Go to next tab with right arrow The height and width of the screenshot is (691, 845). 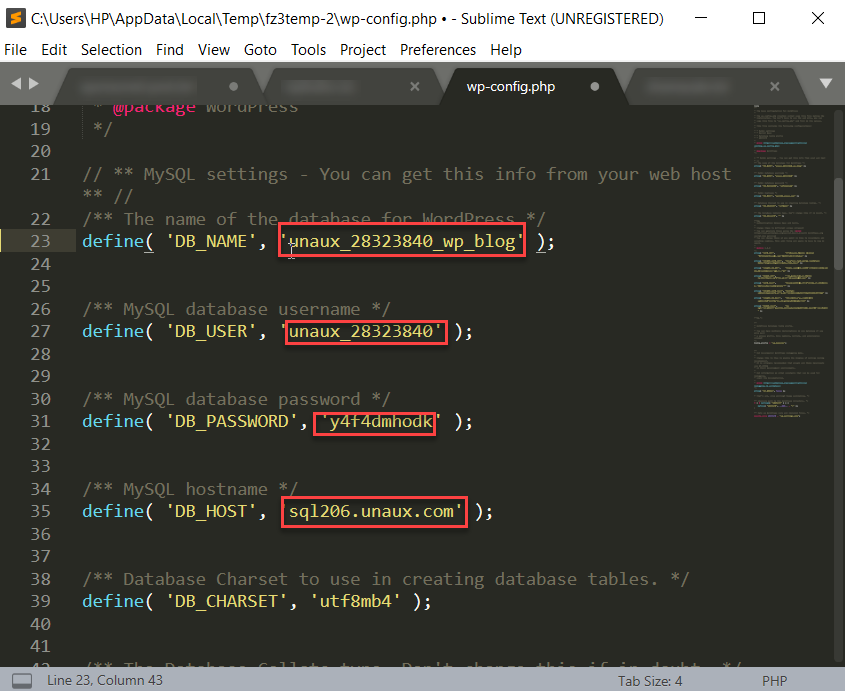pos(33,84)
